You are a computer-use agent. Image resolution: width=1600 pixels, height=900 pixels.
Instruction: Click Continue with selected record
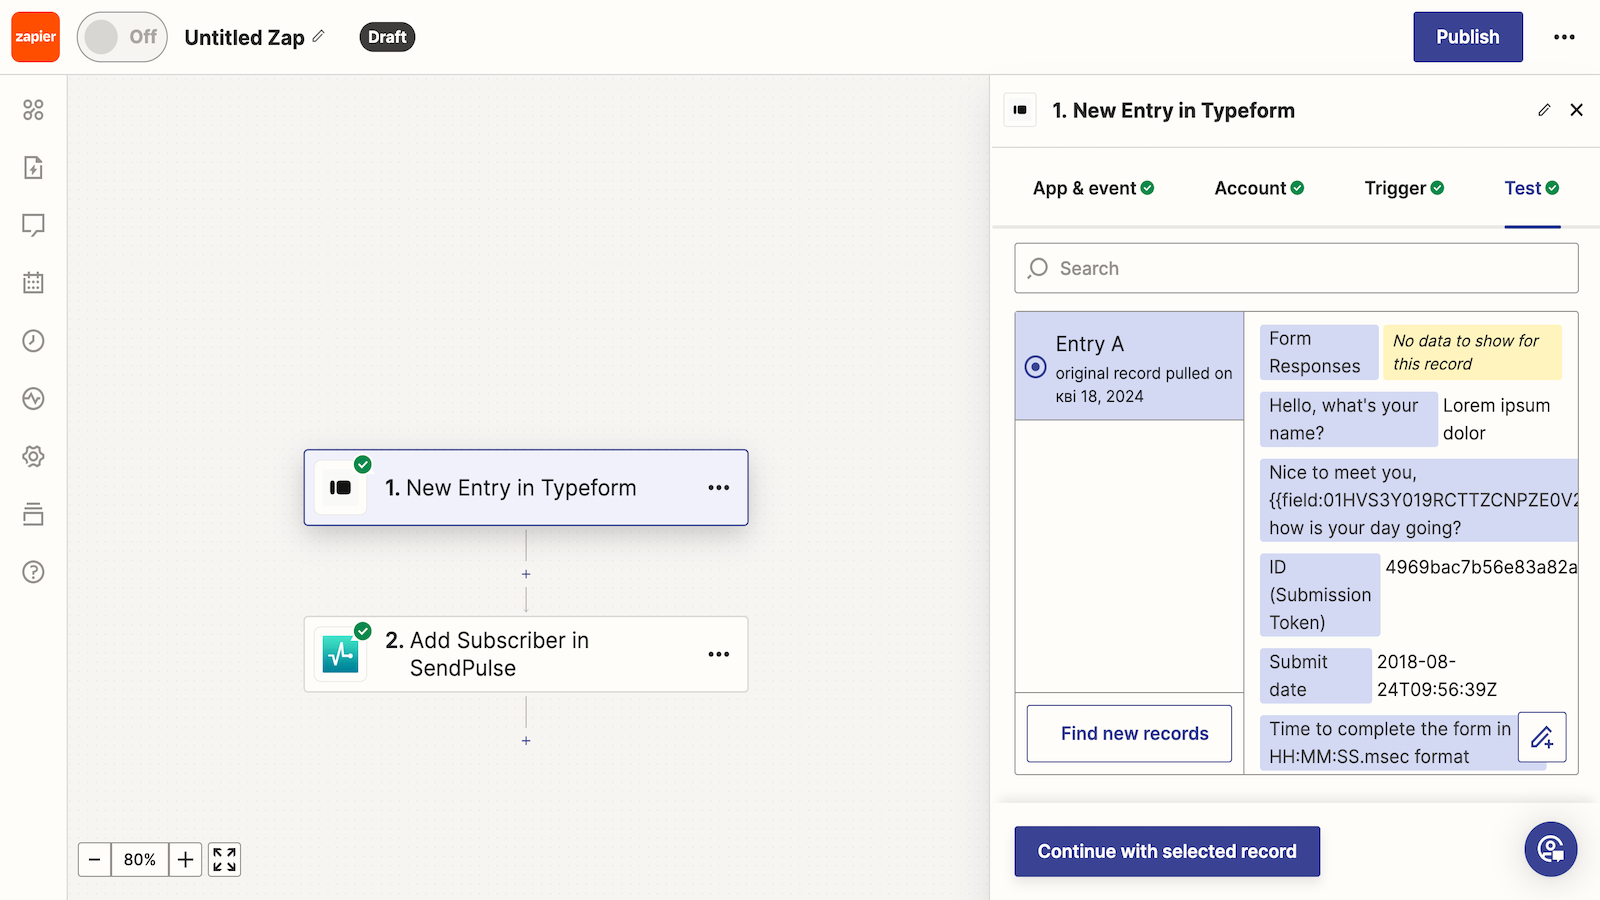[x=1166, y=851]
